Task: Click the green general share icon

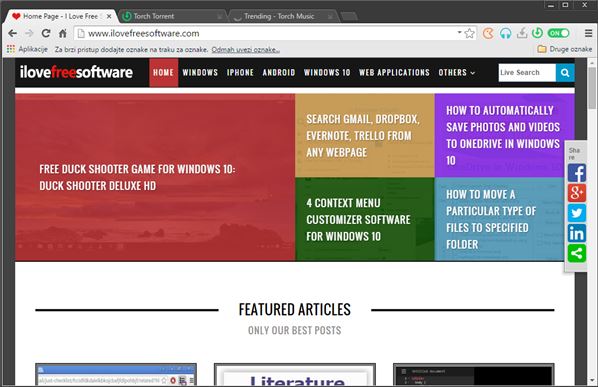Action: (577, 253)
